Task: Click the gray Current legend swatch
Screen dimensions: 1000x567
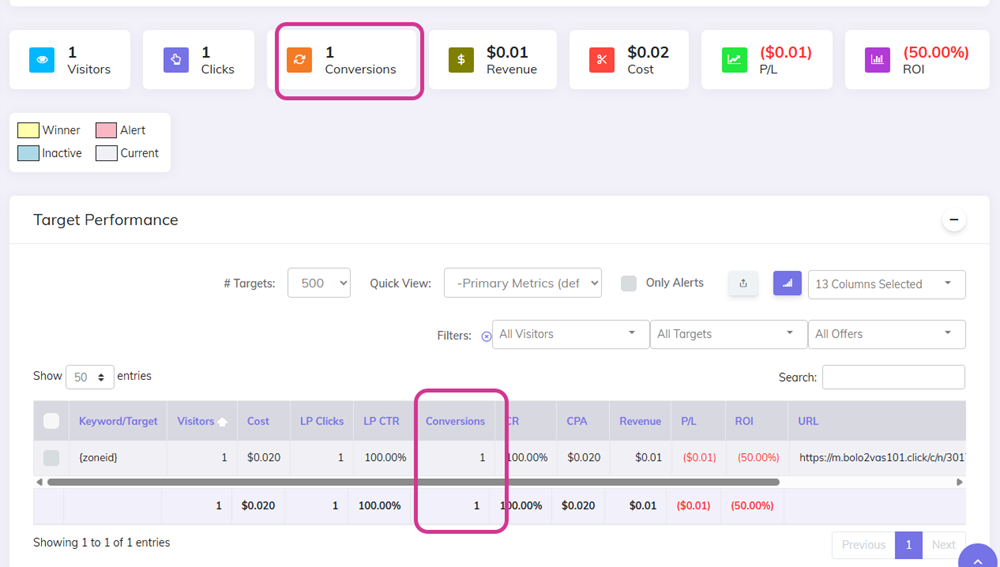Action: pyautogui.click(x=106, y=153)
